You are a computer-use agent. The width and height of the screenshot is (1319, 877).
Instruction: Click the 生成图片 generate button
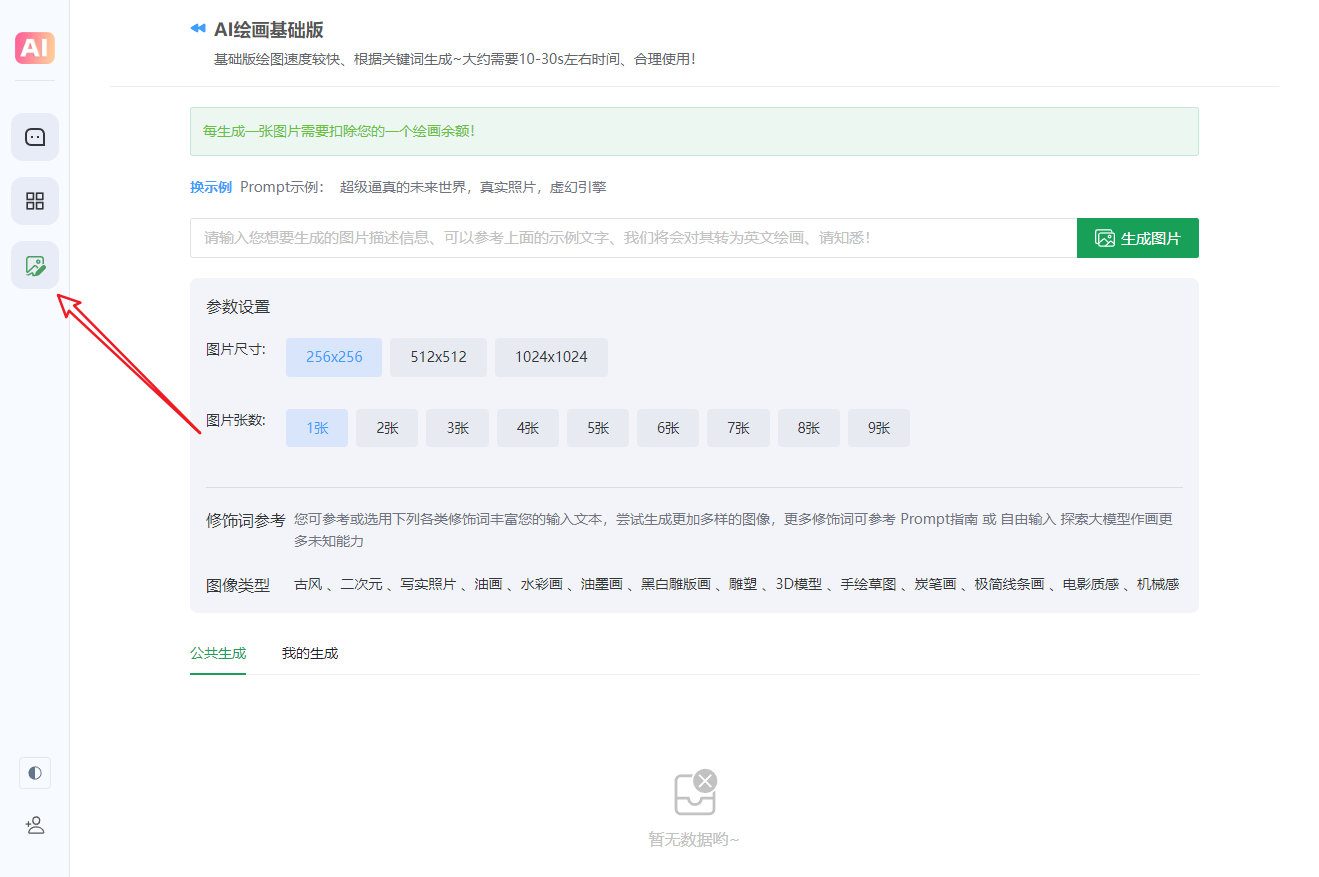tap(1137, 237)
